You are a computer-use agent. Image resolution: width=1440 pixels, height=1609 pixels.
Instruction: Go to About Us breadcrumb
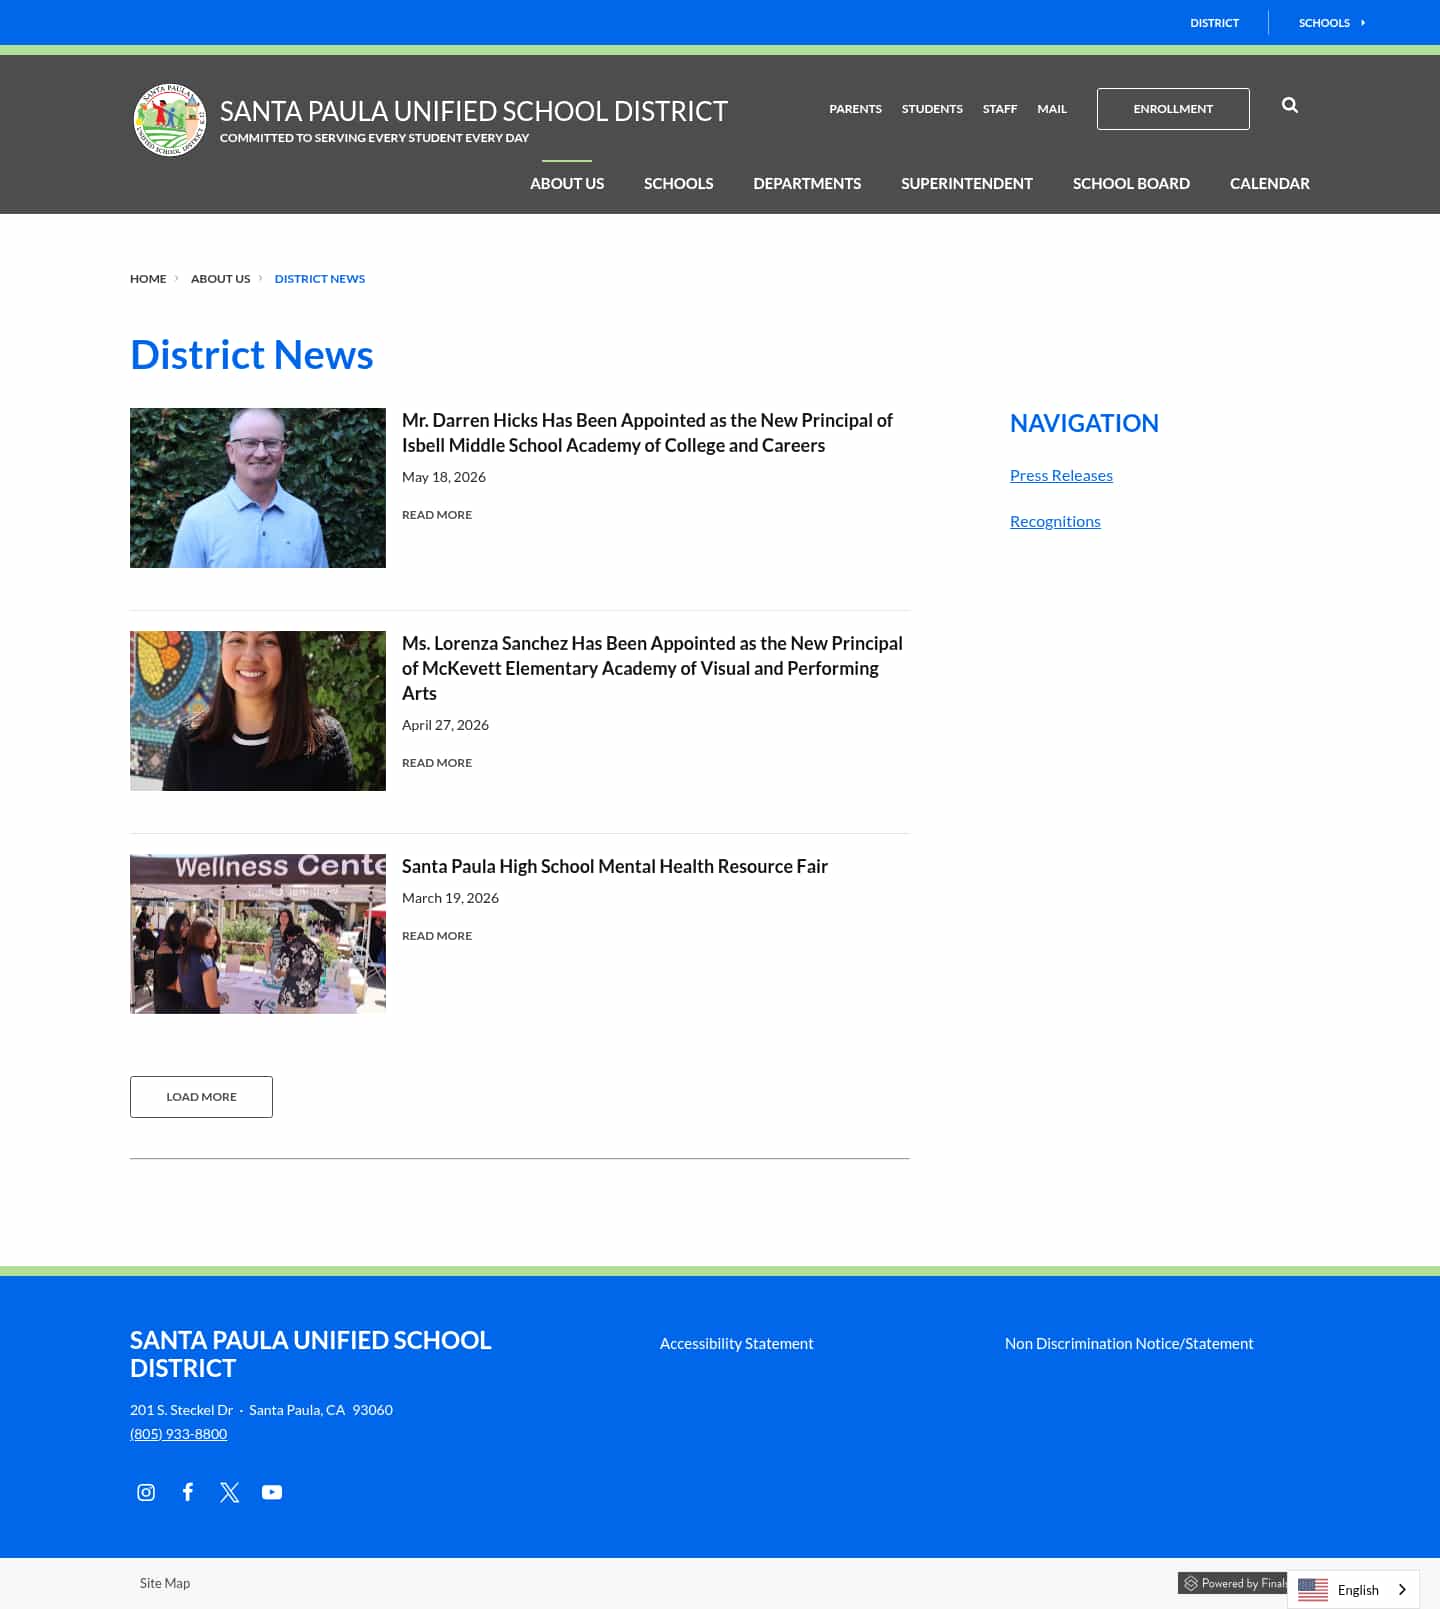click(221, 279)
